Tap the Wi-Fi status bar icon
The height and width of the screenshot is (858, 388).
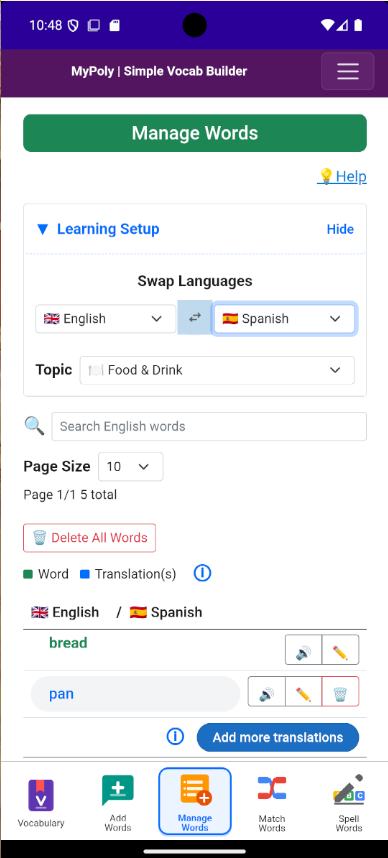[x=327, y=25]
